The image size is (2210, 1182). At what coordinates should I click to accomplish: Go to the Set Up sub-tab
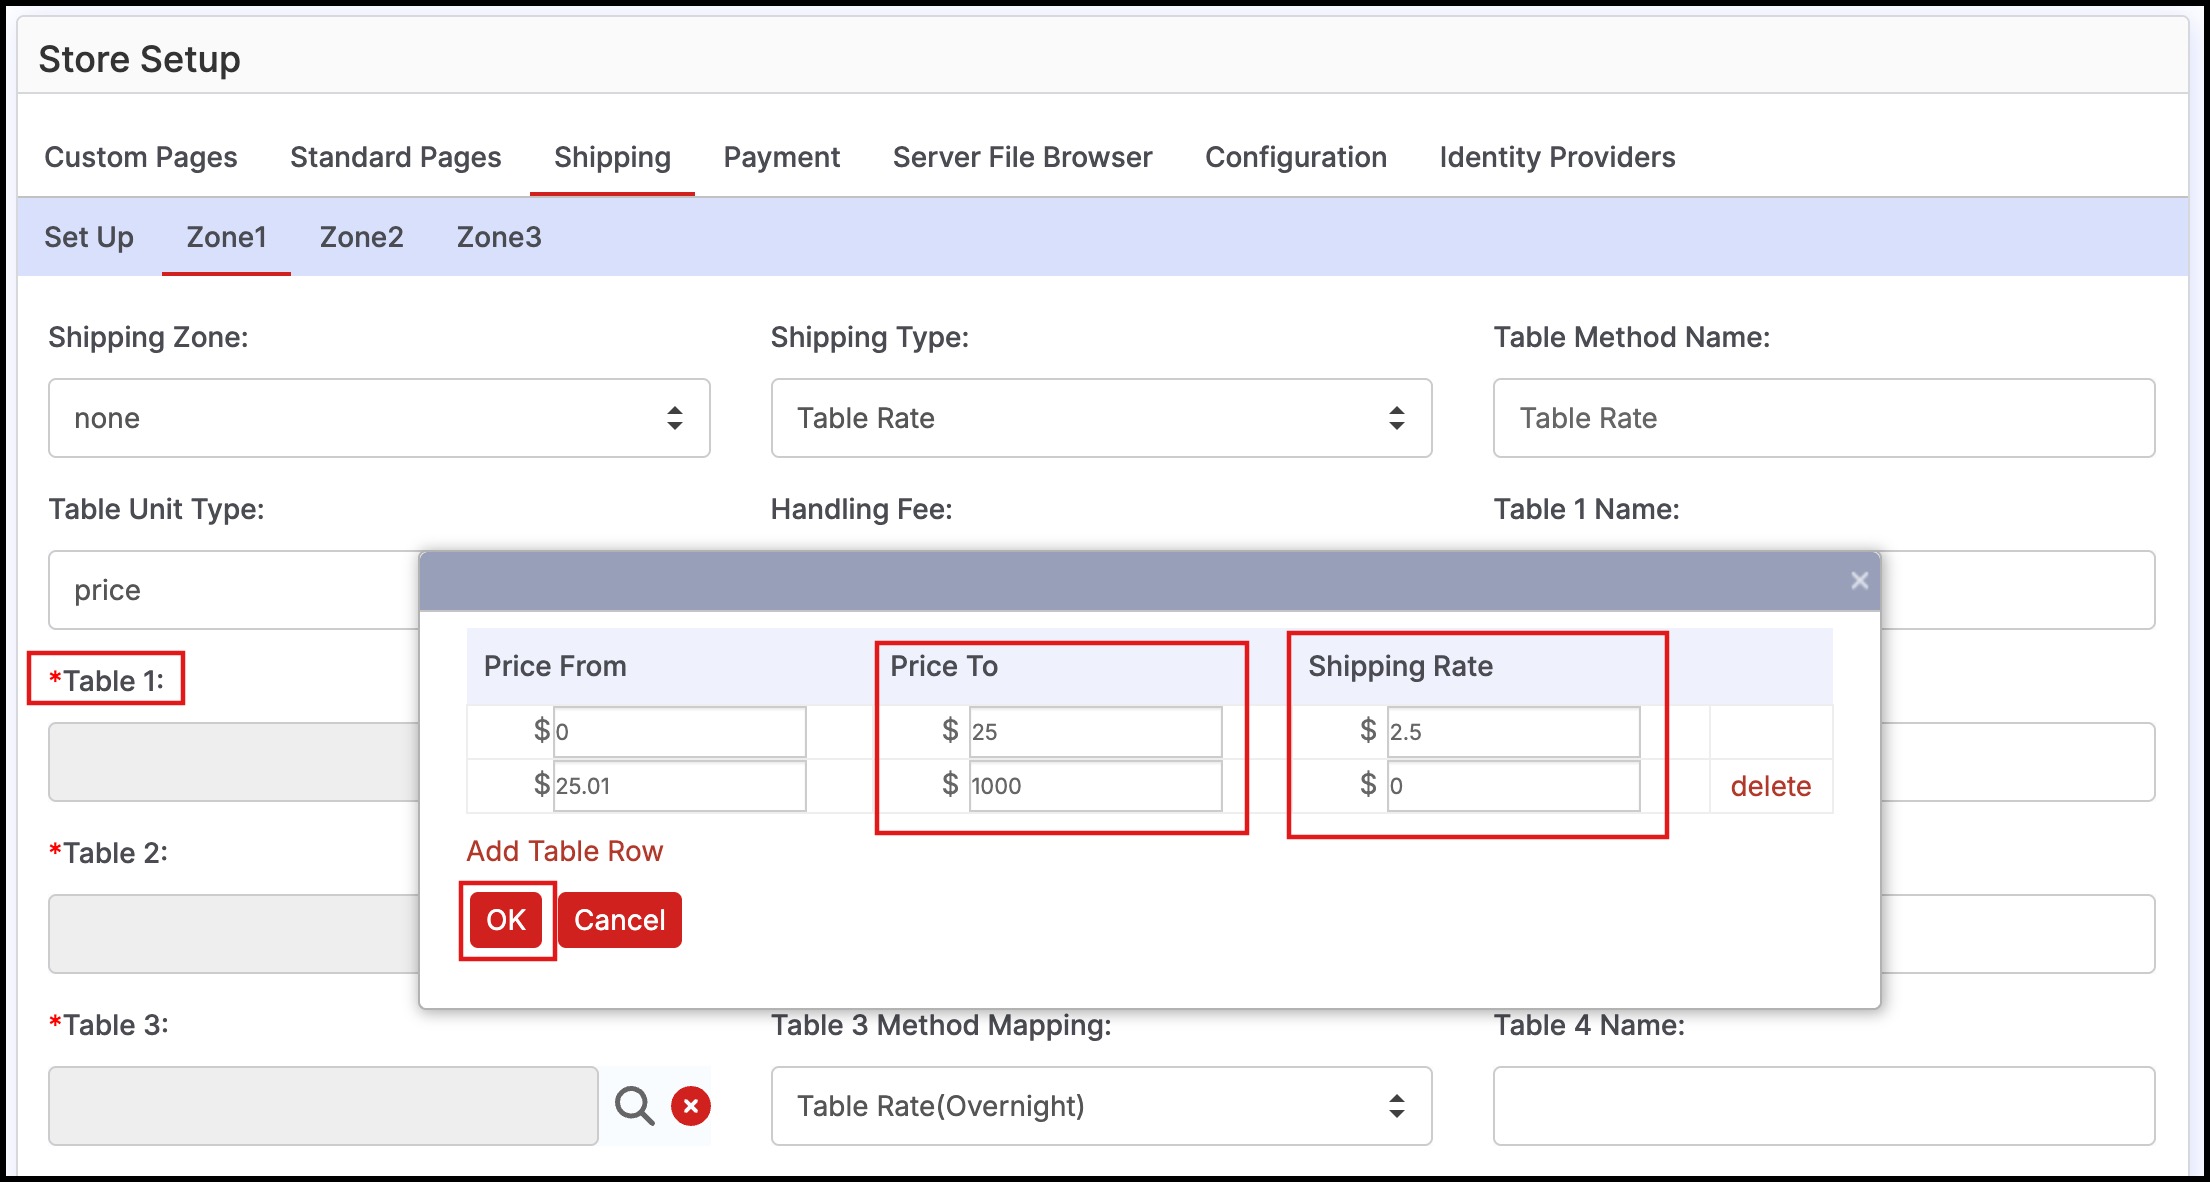coord(89,237)
